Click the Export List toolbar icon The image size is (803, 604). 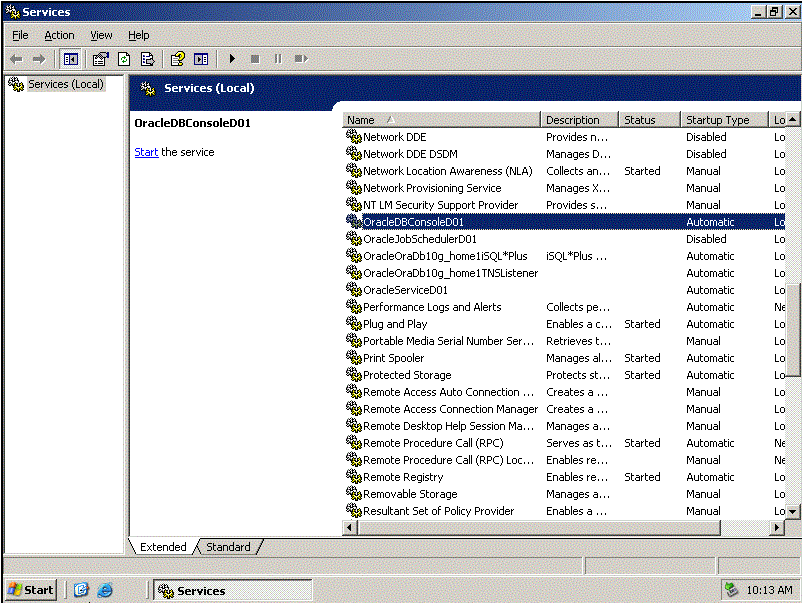click(x=147, y=59)
